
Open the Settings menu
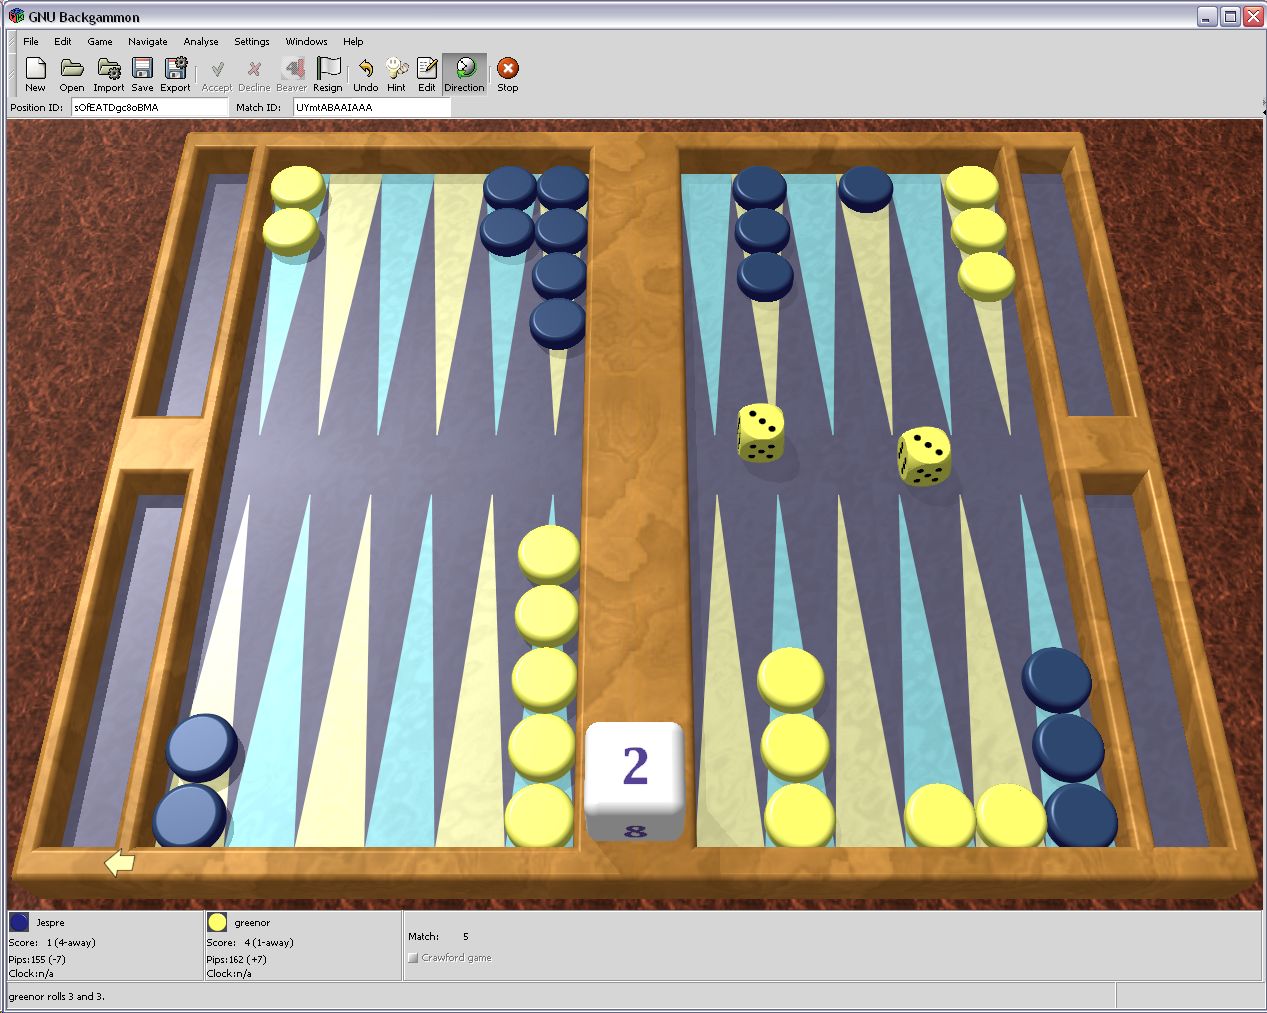(252, 42)
